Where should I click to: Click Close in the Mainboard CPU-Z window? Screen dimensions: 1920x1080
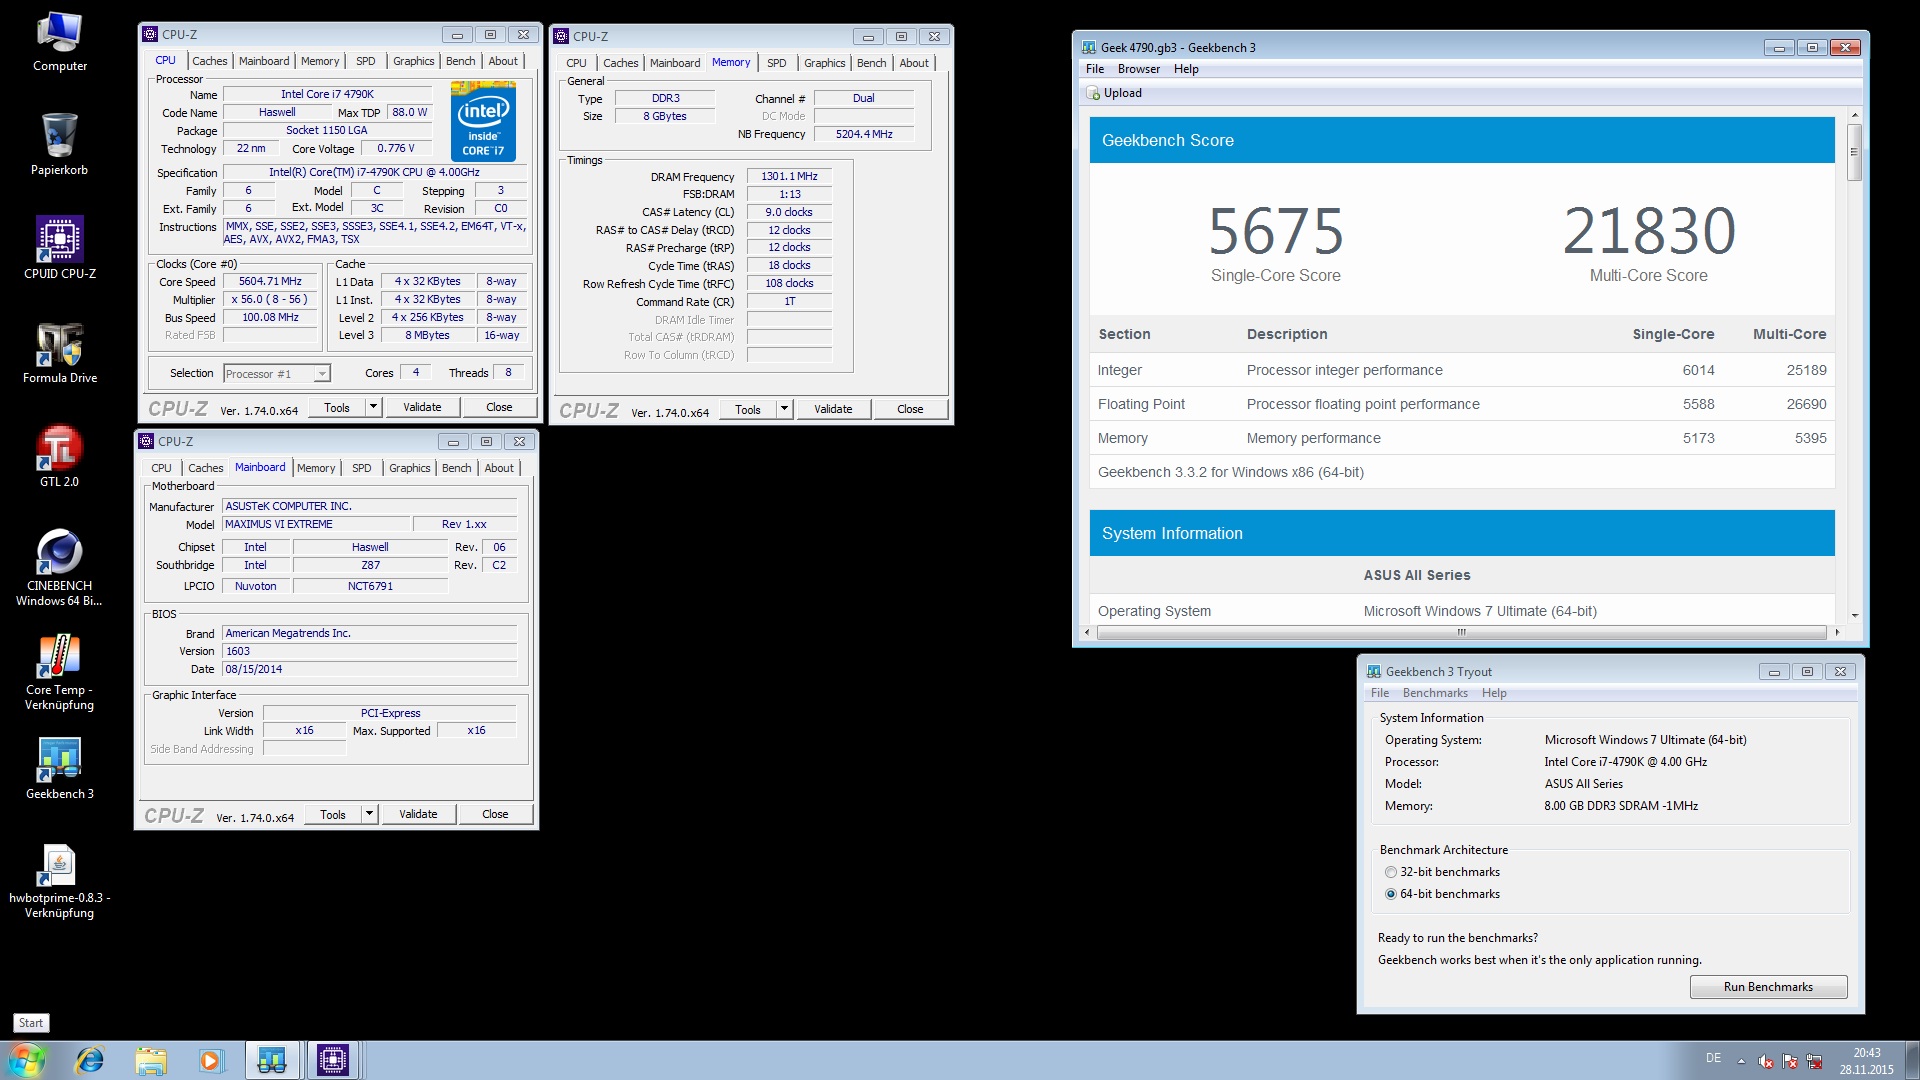[x=495, y=814]
